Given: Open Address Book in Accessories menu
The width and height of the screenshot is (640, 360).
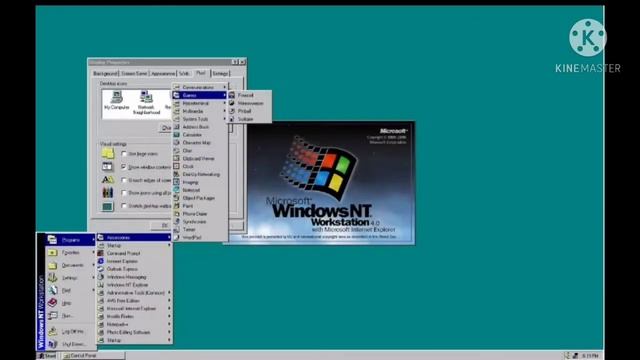Looking at the screenshot, I should [200, 127].
